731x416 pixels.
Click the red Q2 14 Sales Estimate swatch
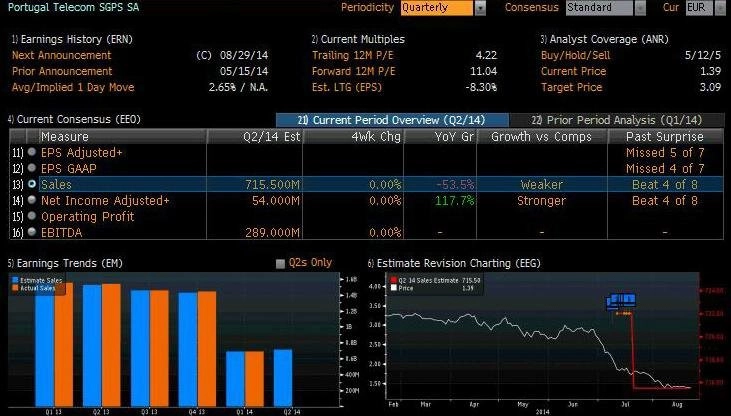click(393, 281)
